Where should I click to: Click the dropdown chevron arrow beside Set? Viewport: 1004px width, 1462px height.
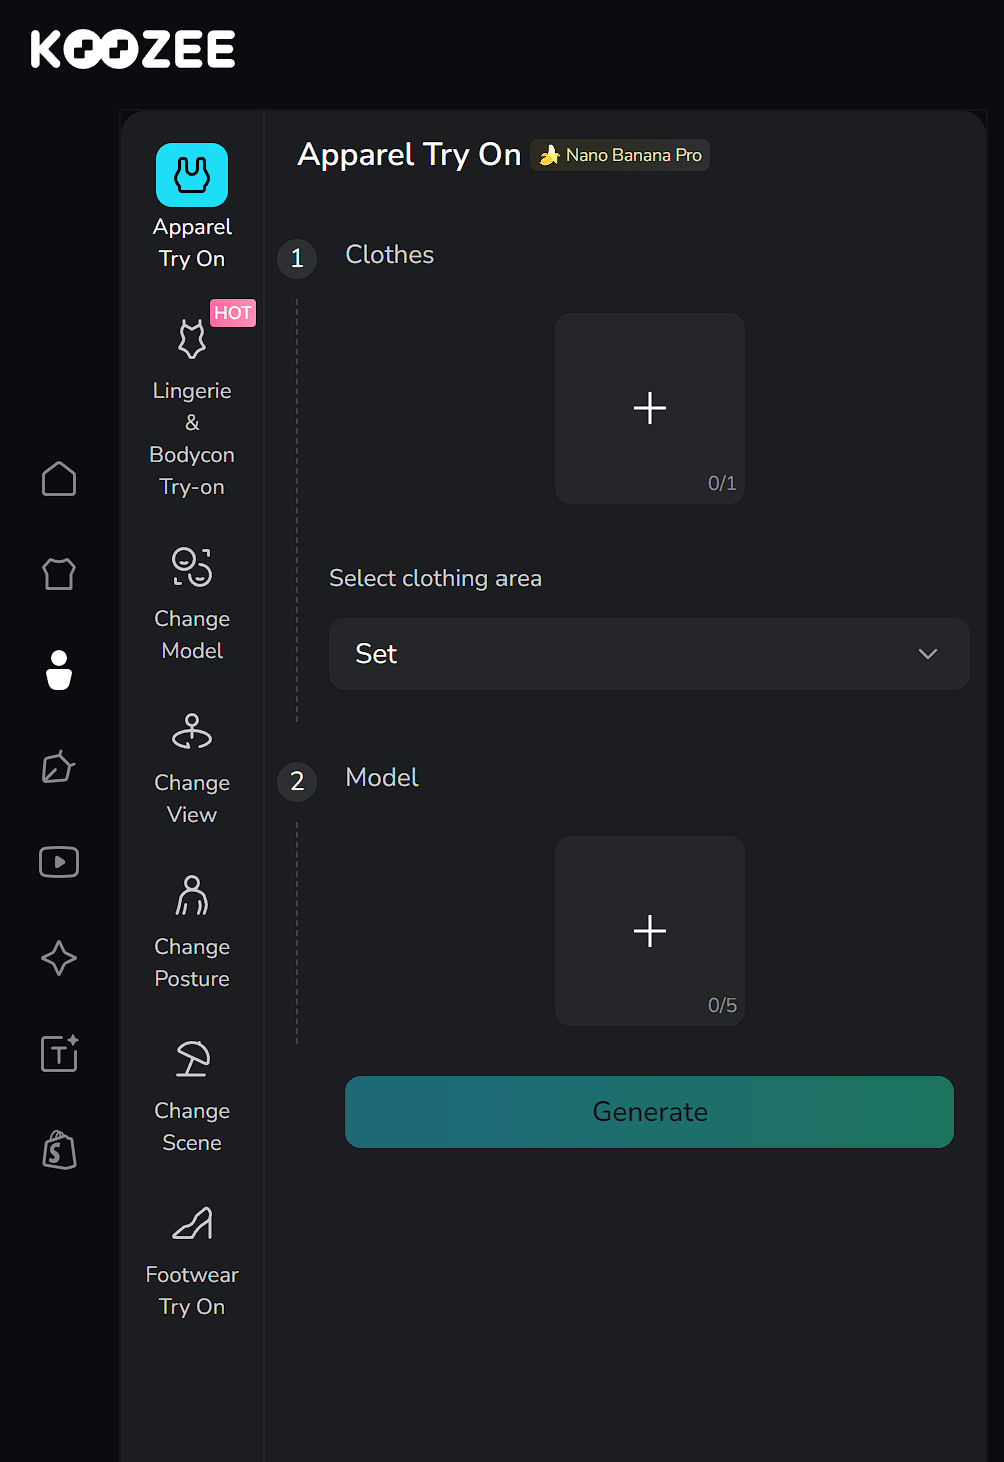[928, 654]
